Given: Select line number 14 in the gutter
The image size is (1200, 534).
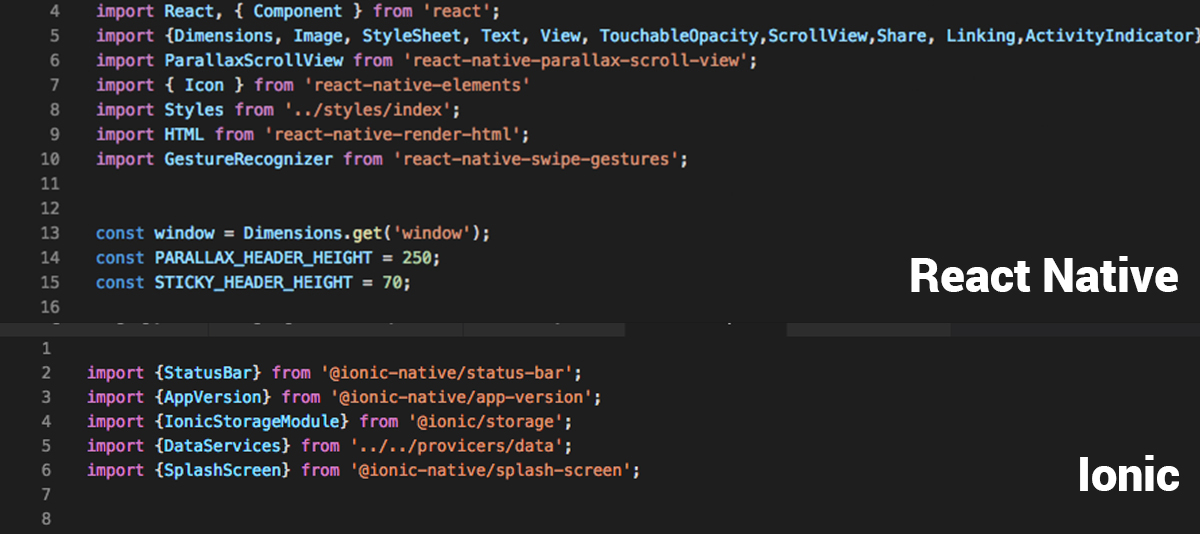Looking at the screenshot, I should coord(50,258).
